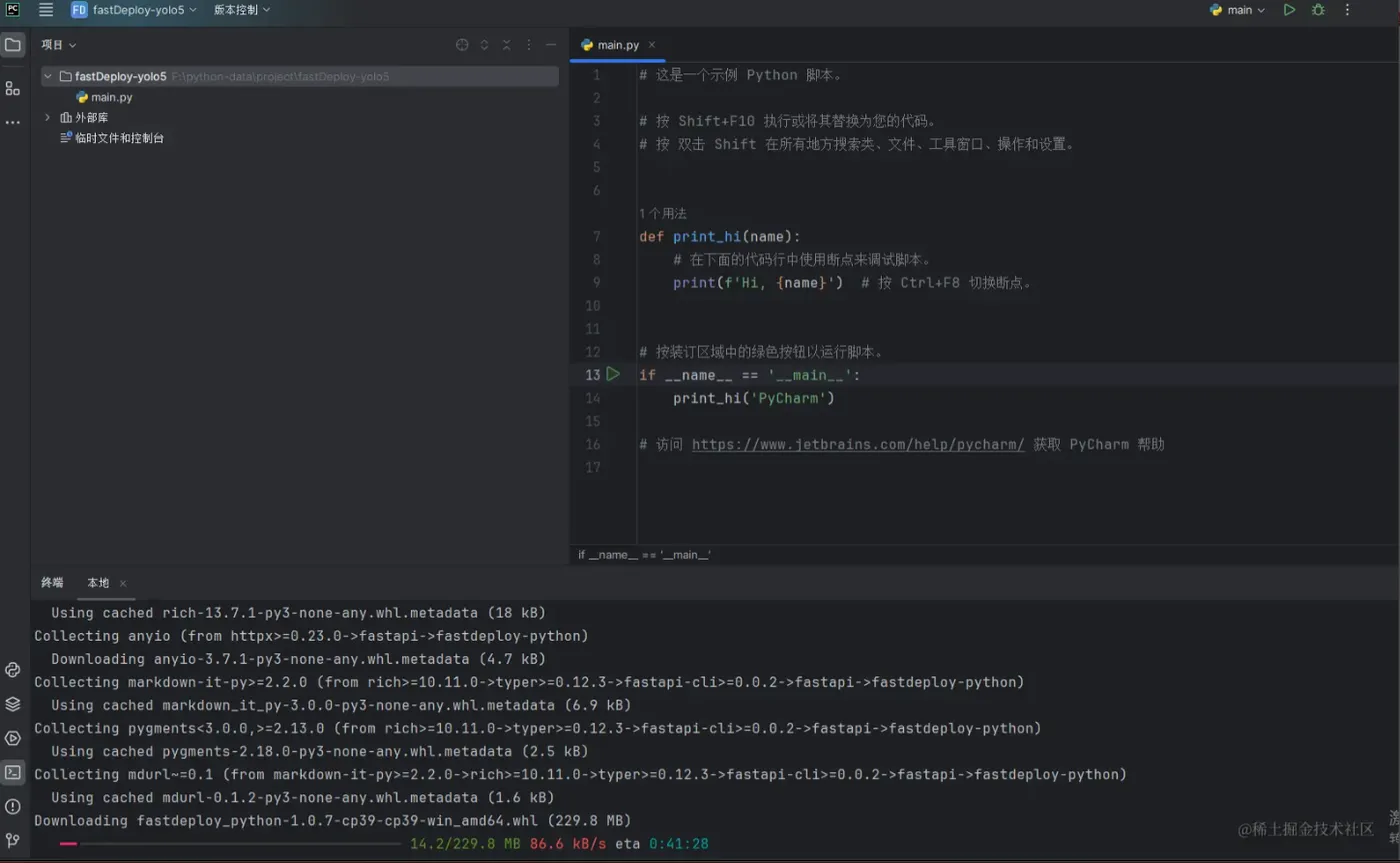Open the 版本控制 dropdown
This screenshot has height=863, width=1400.
[x=241, y=10]
